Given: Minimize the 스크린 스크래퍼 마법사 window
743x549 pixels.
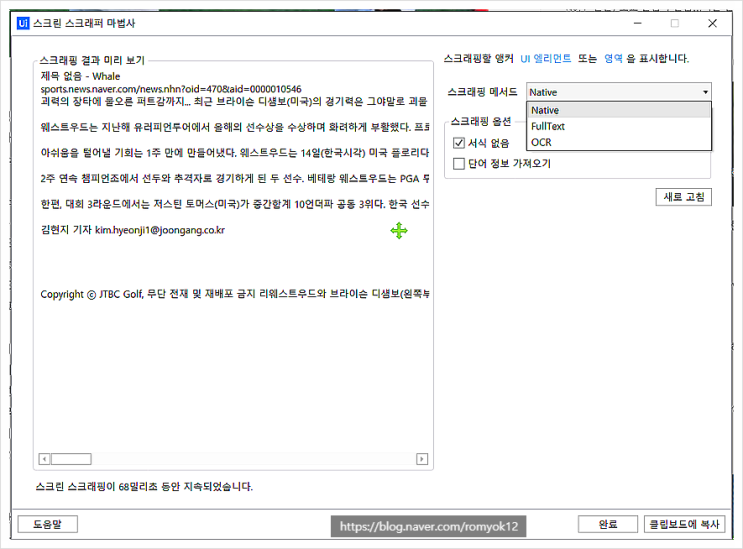Looking at the screenshot, I should click(638, 23).
